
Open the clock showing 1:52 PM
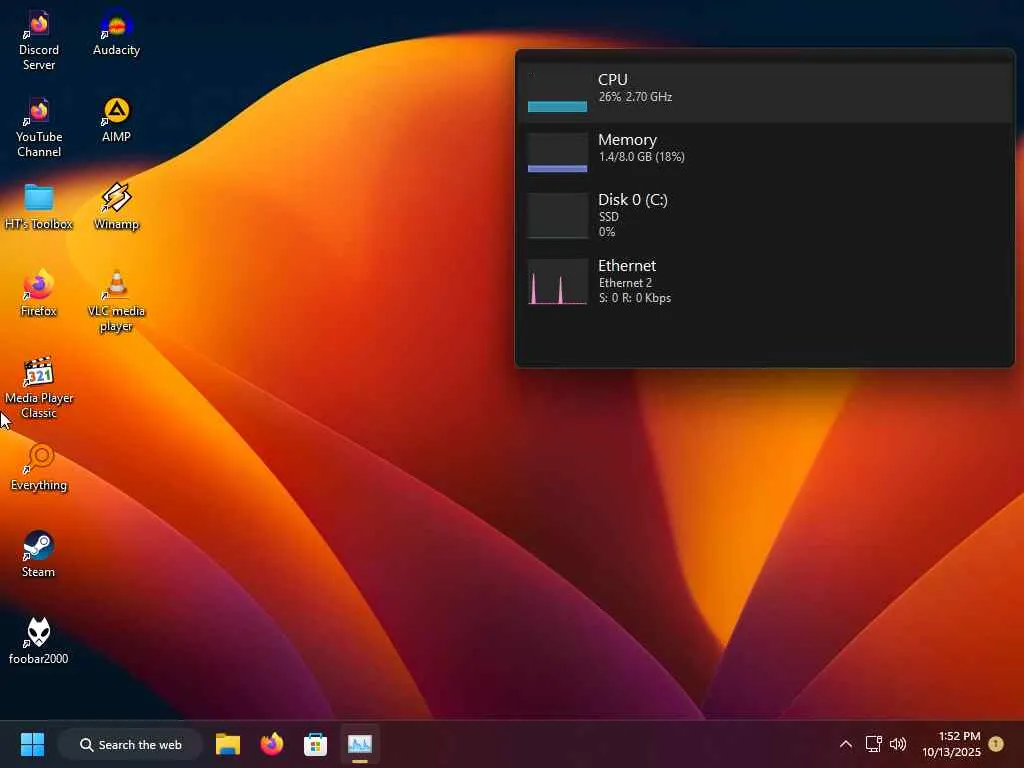click(951, 744)
